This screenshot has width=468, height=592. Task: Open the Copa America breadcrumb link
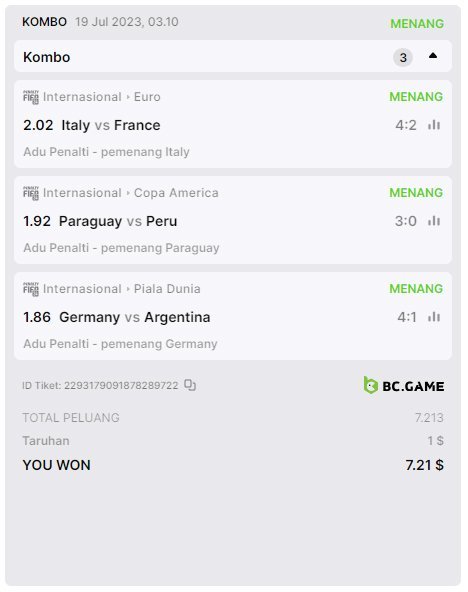click(x=176, y=193)
